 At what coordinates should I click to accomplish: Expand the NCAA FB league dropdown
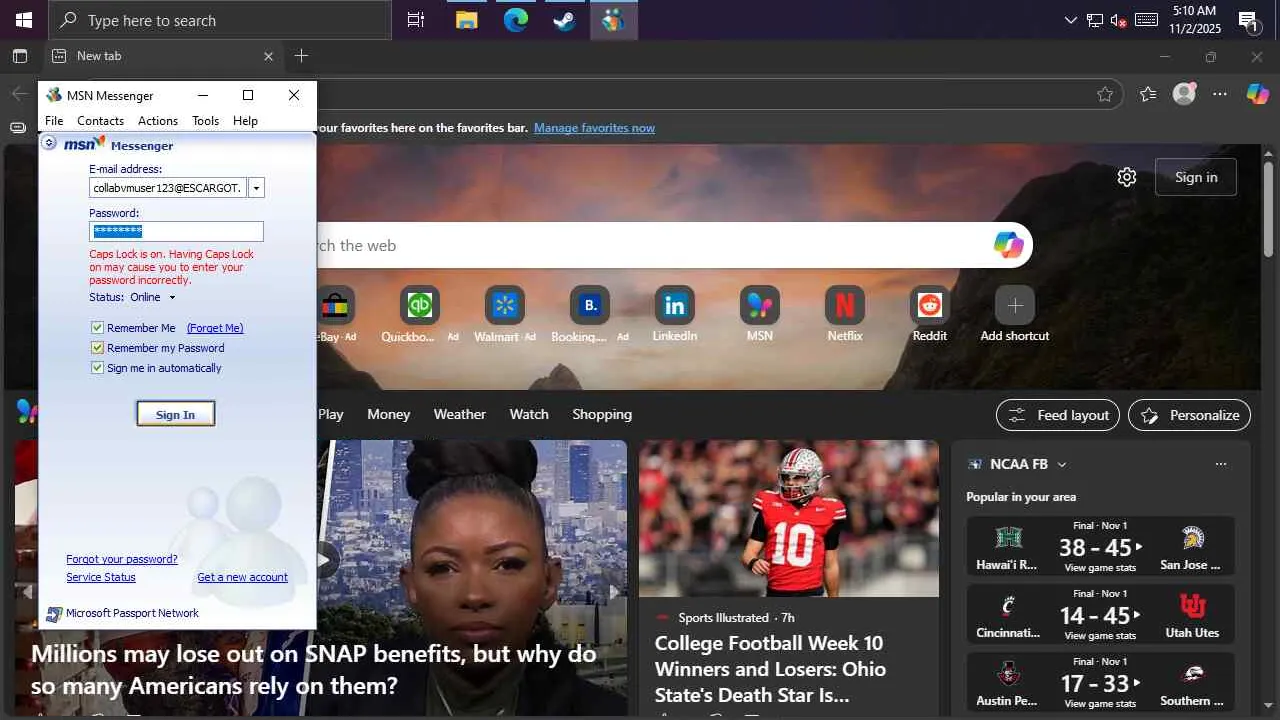pyautogui.click(x=1062, y=464)
